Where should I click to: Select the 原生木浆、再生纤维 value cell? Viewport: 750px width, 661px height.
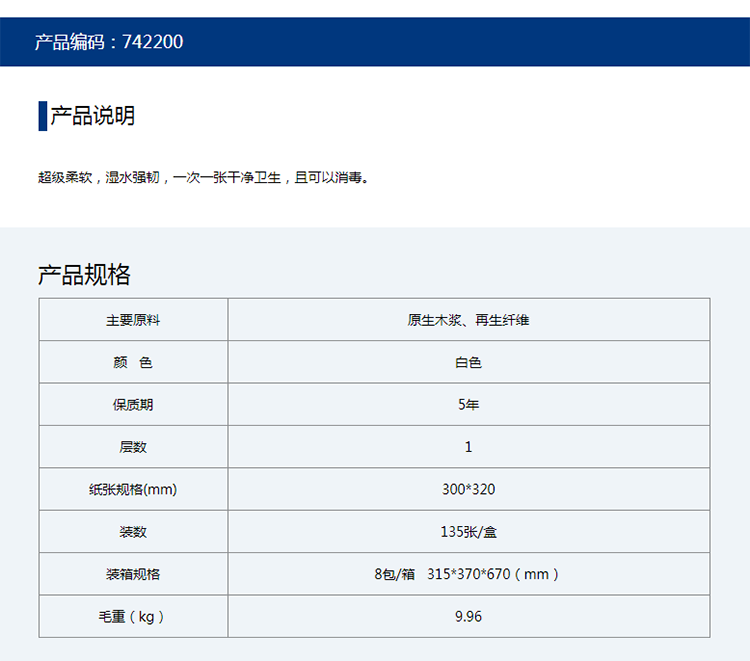(x=469, y=319)
